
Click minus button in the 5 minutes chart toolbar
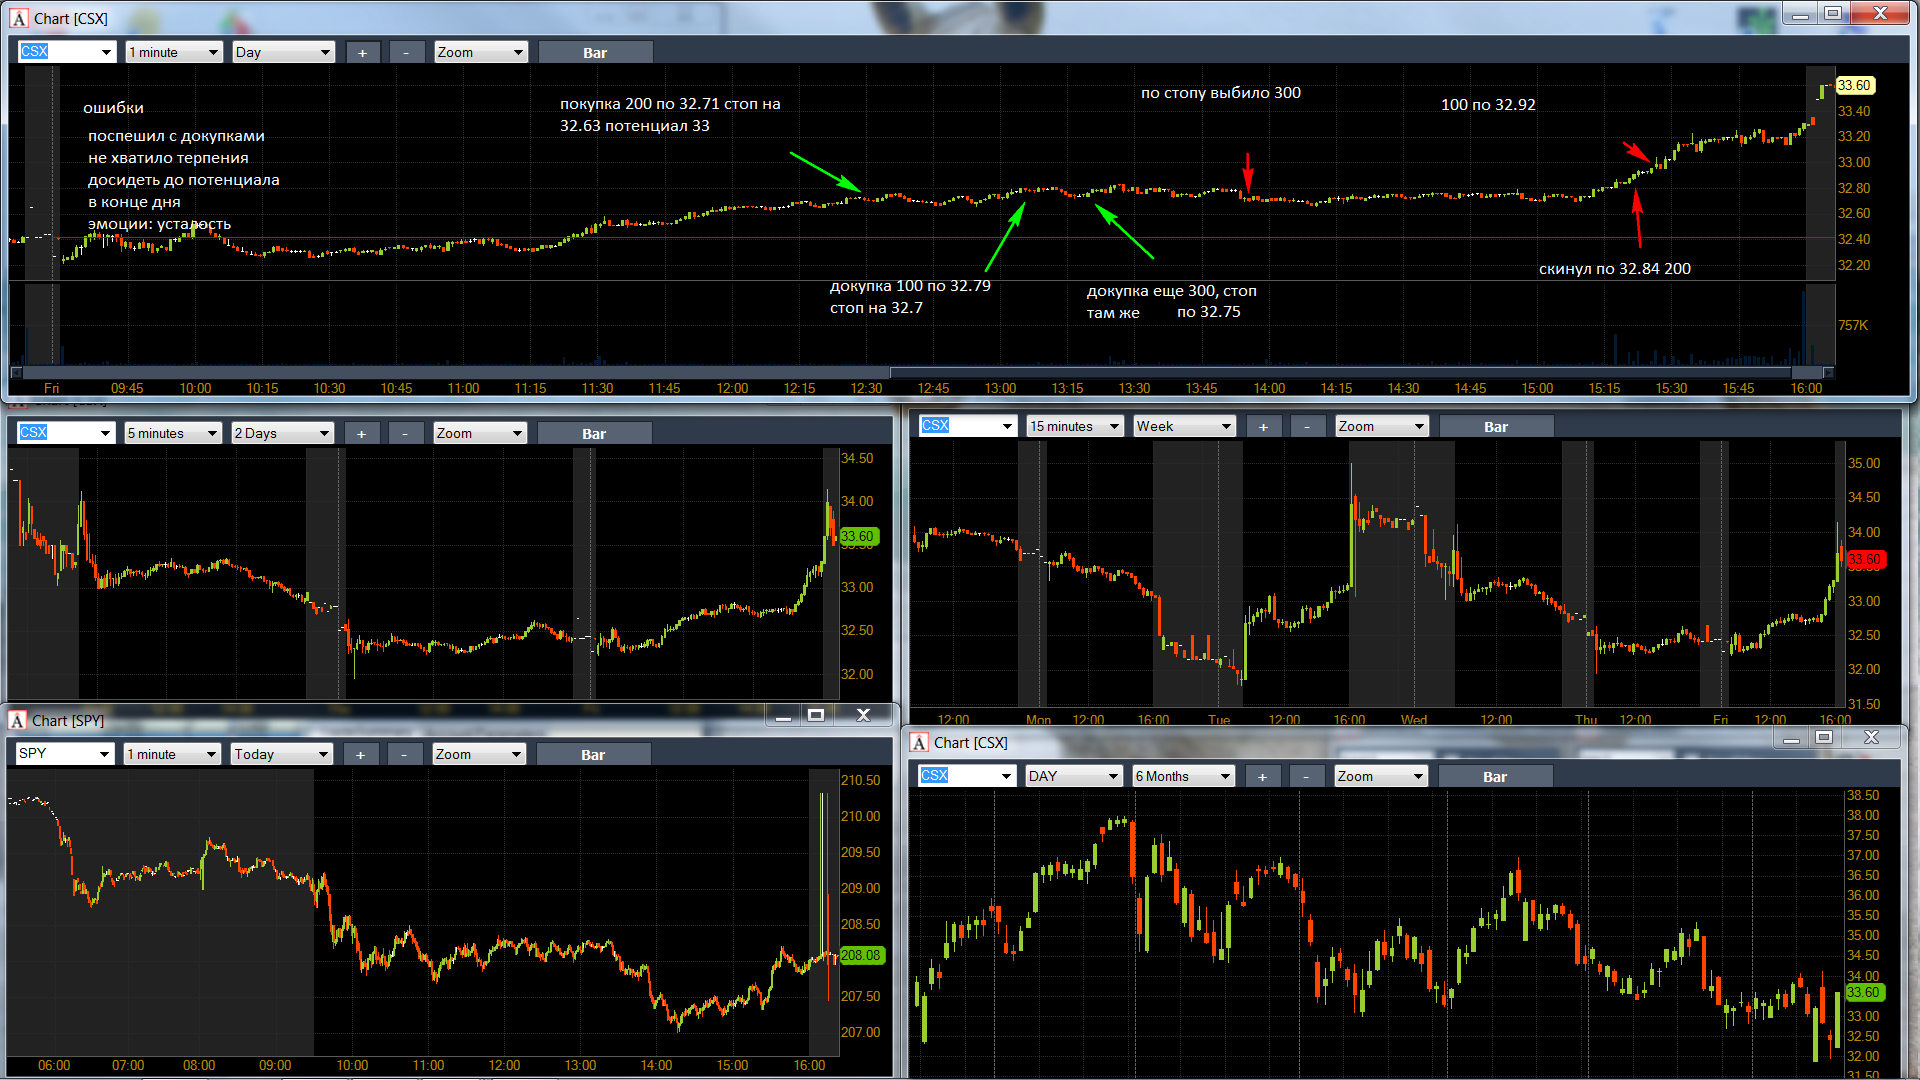405,434
